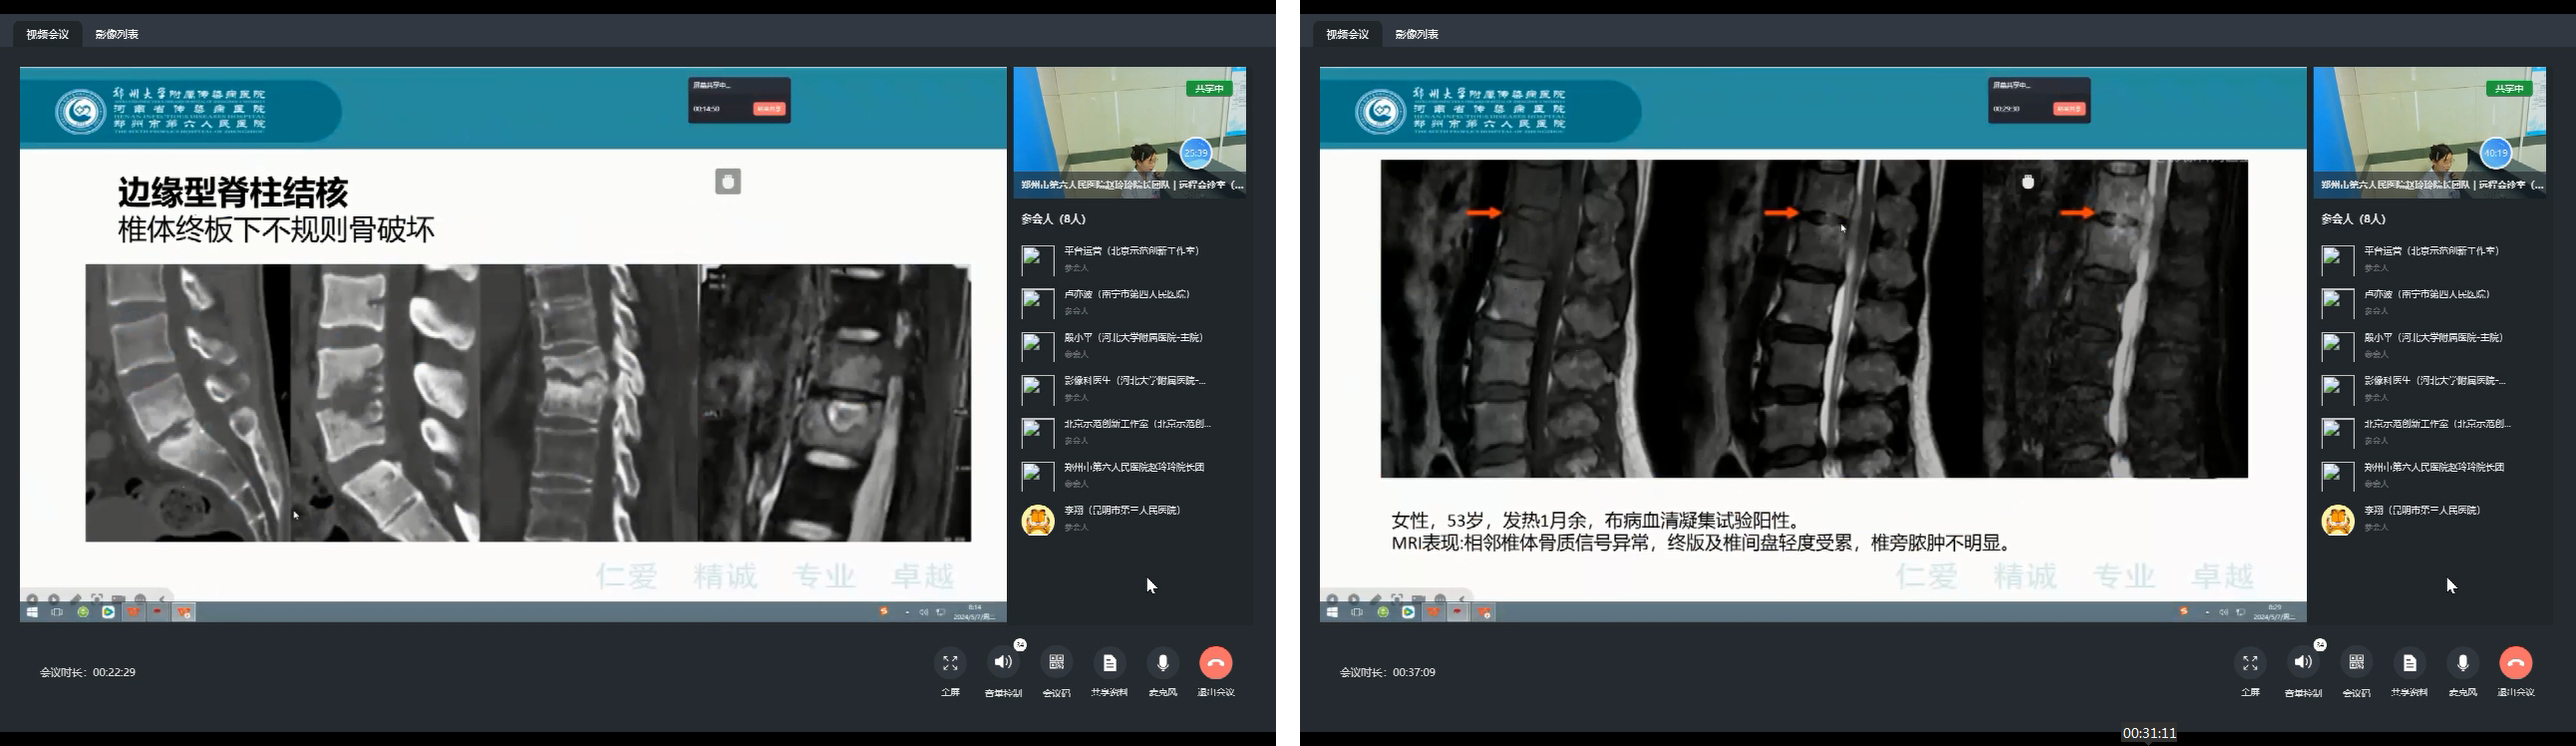Image resolution: width=2576 pixels, height=746 pixels.
Task: Click 卢亦波's avatar placeholder in right window
Action: click(2337, 303)
